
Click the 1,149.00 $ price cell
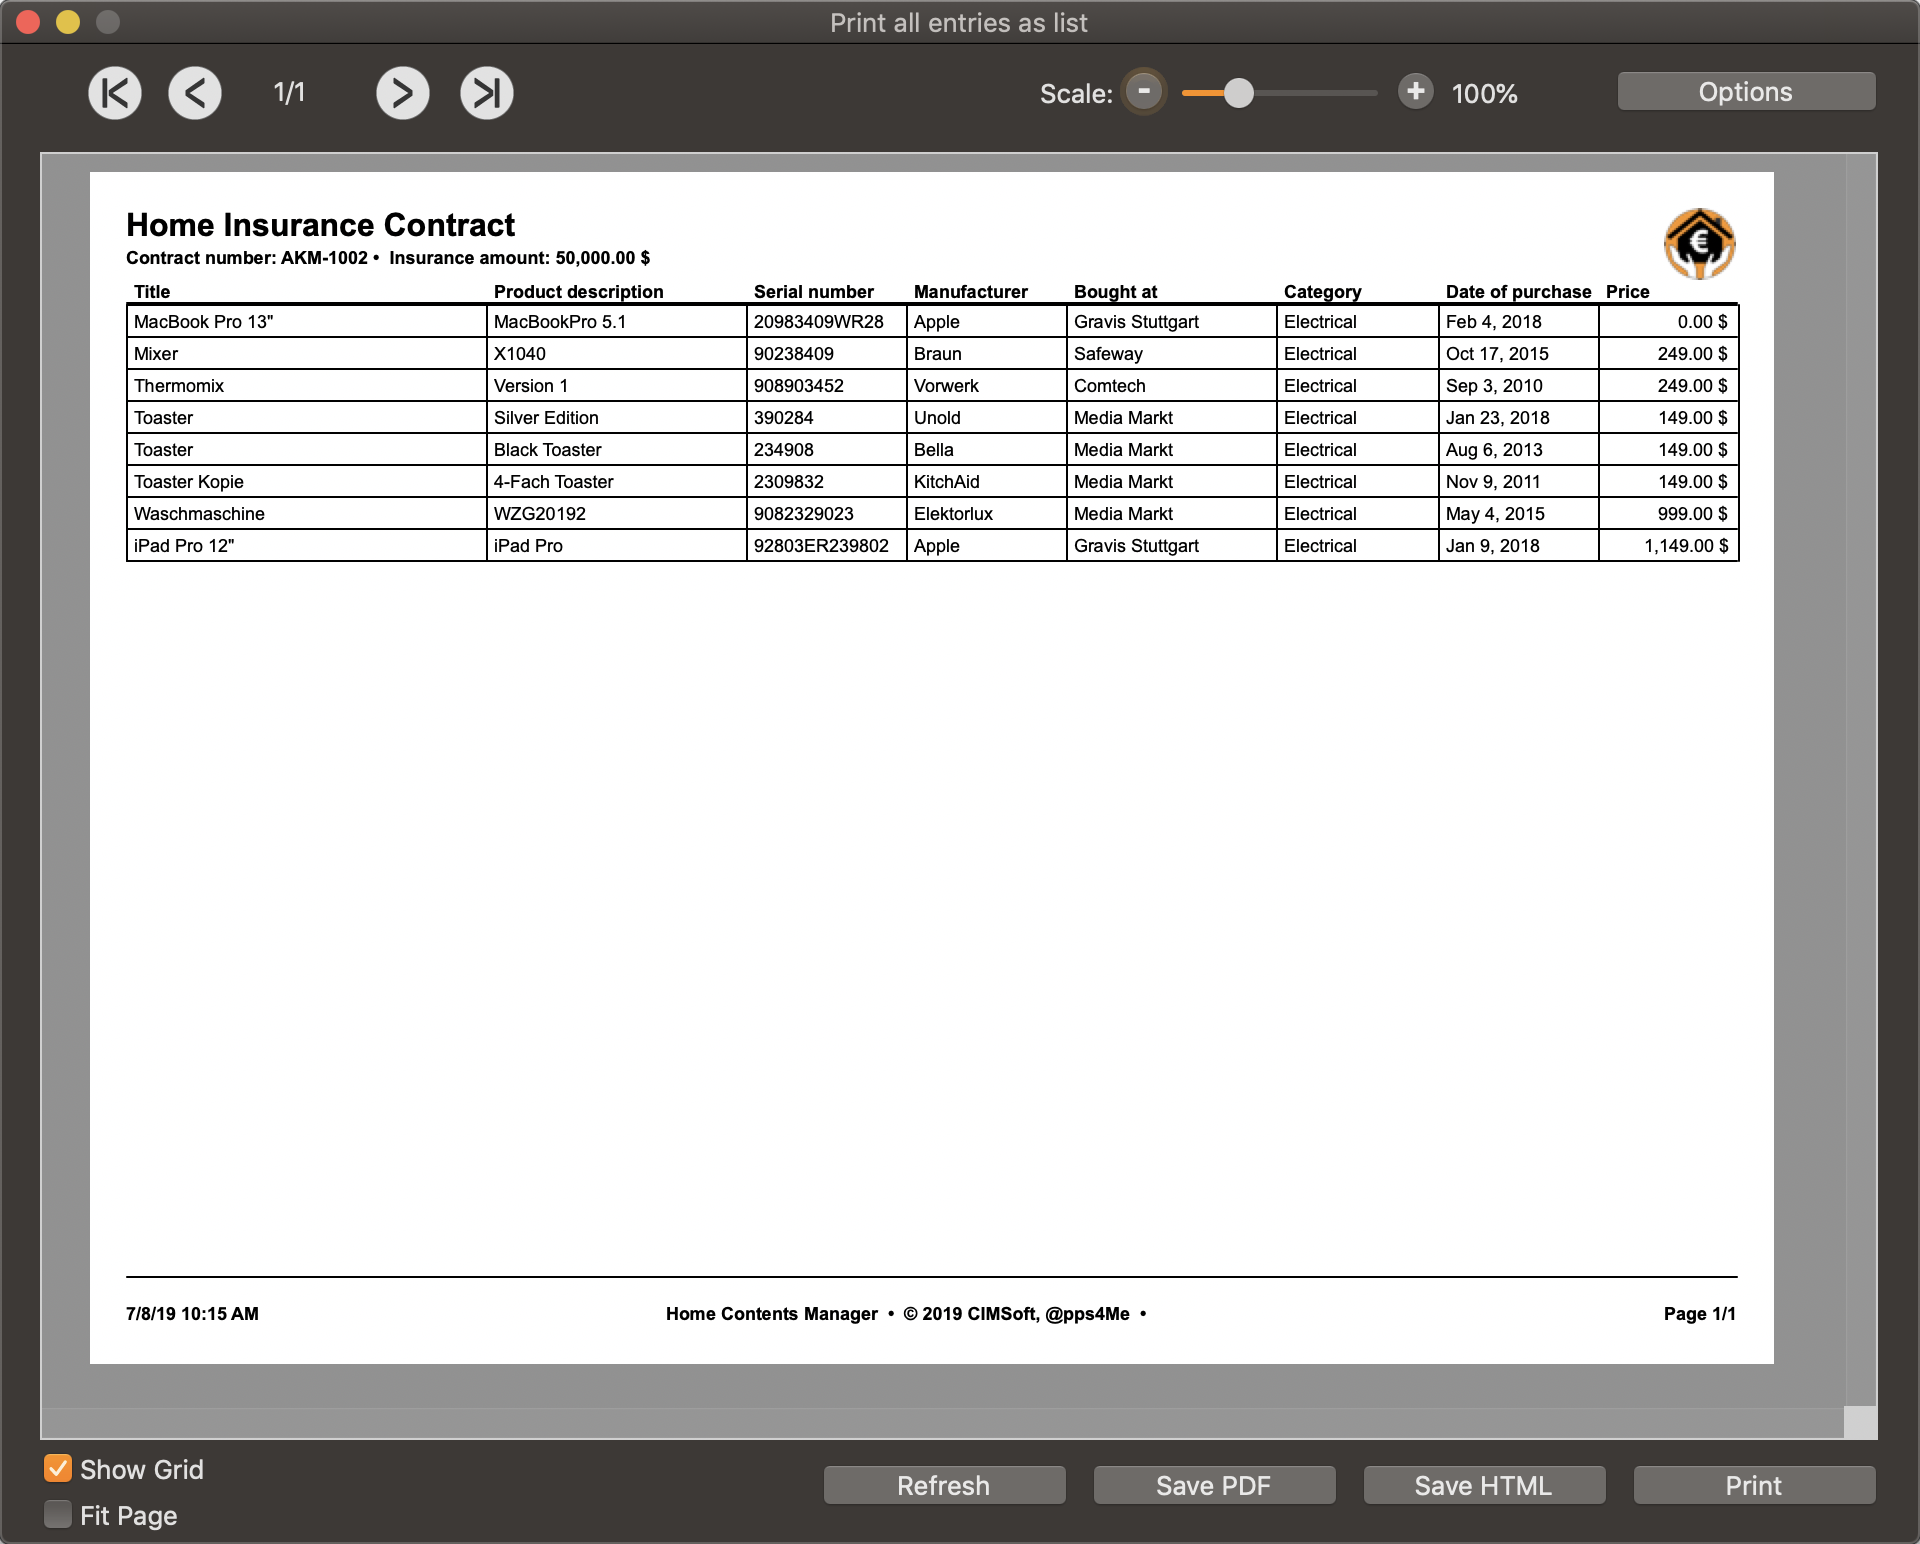(1668, 546)
